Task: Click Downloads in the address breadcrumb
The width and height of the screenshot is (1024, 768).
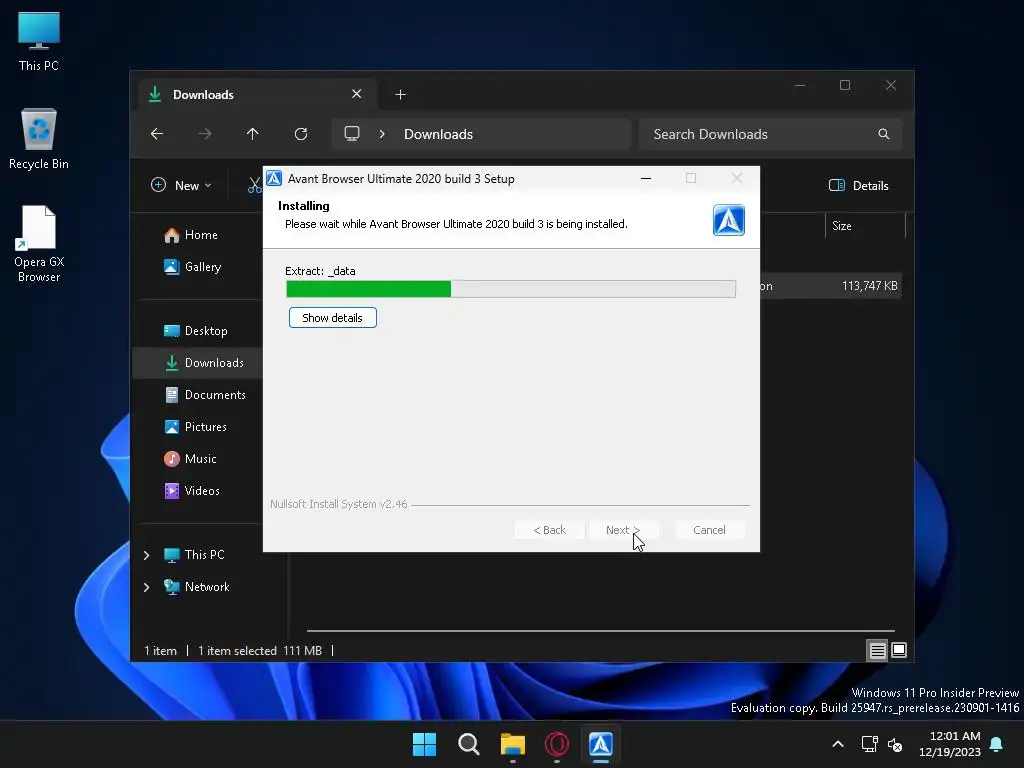Action: pyautogui.click(x=438, y=134)
